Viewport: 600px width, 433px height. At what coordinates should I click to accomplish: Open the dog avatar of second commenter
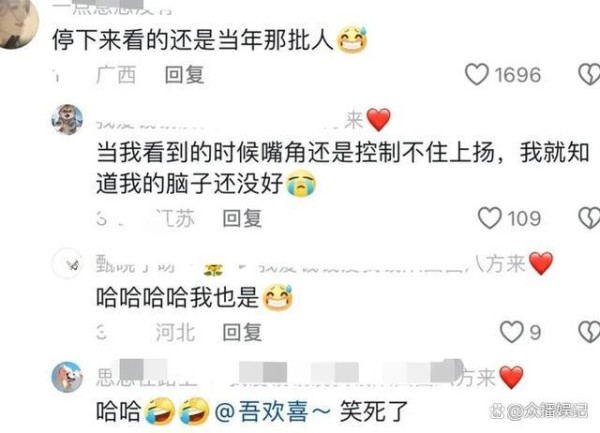(x=67, y=119)
